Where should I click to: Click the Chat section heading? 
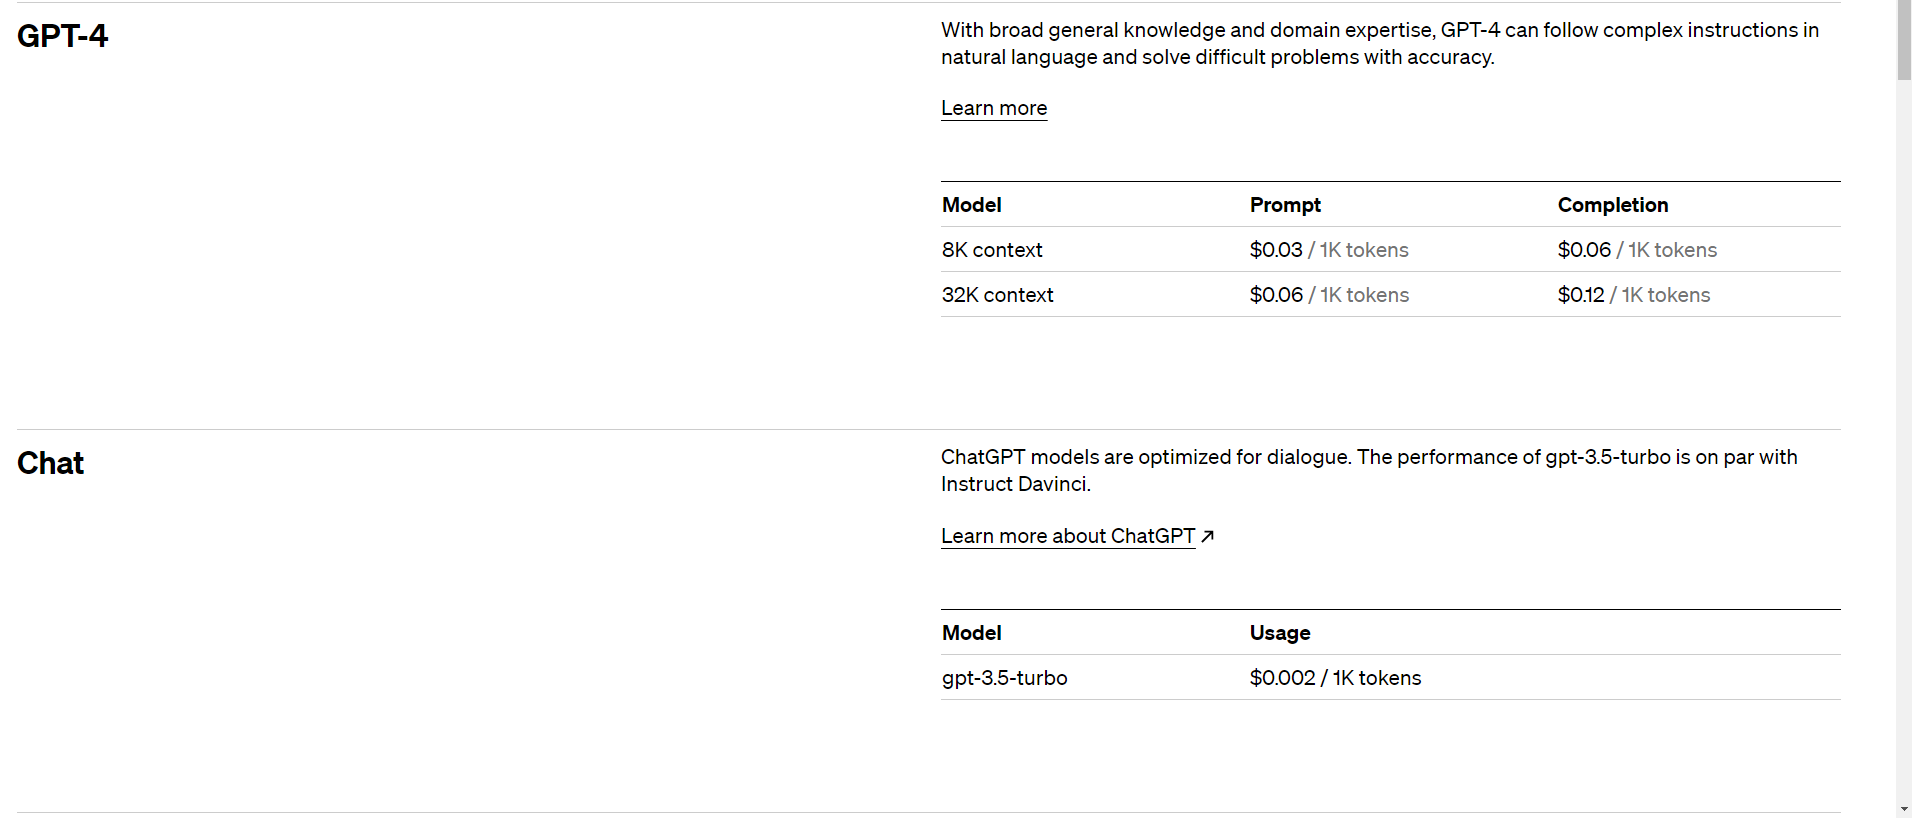click(50, 463)
